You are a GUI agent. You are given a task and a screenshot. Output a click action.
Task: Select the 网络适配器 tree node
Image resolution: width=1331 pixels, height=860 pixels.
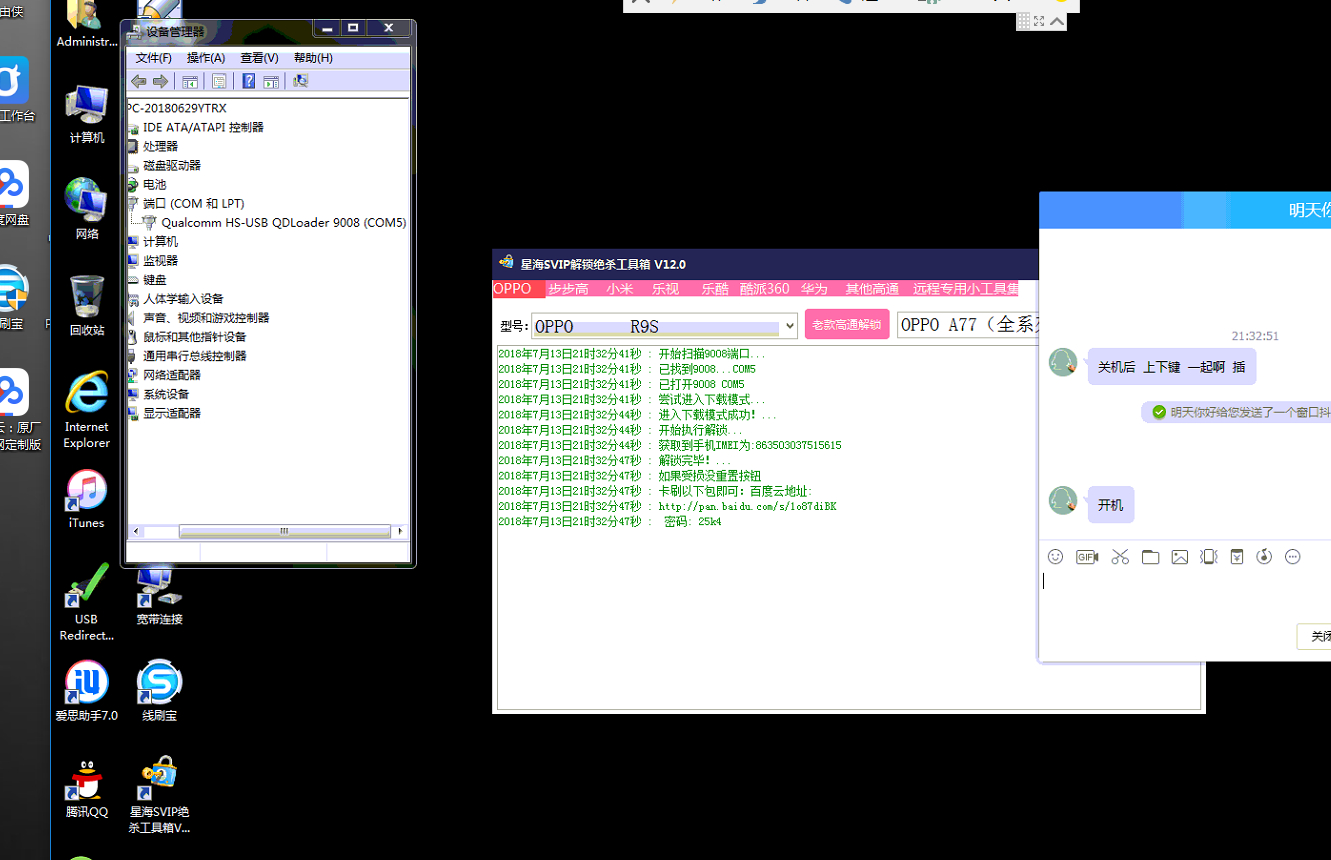pos(172,374)
